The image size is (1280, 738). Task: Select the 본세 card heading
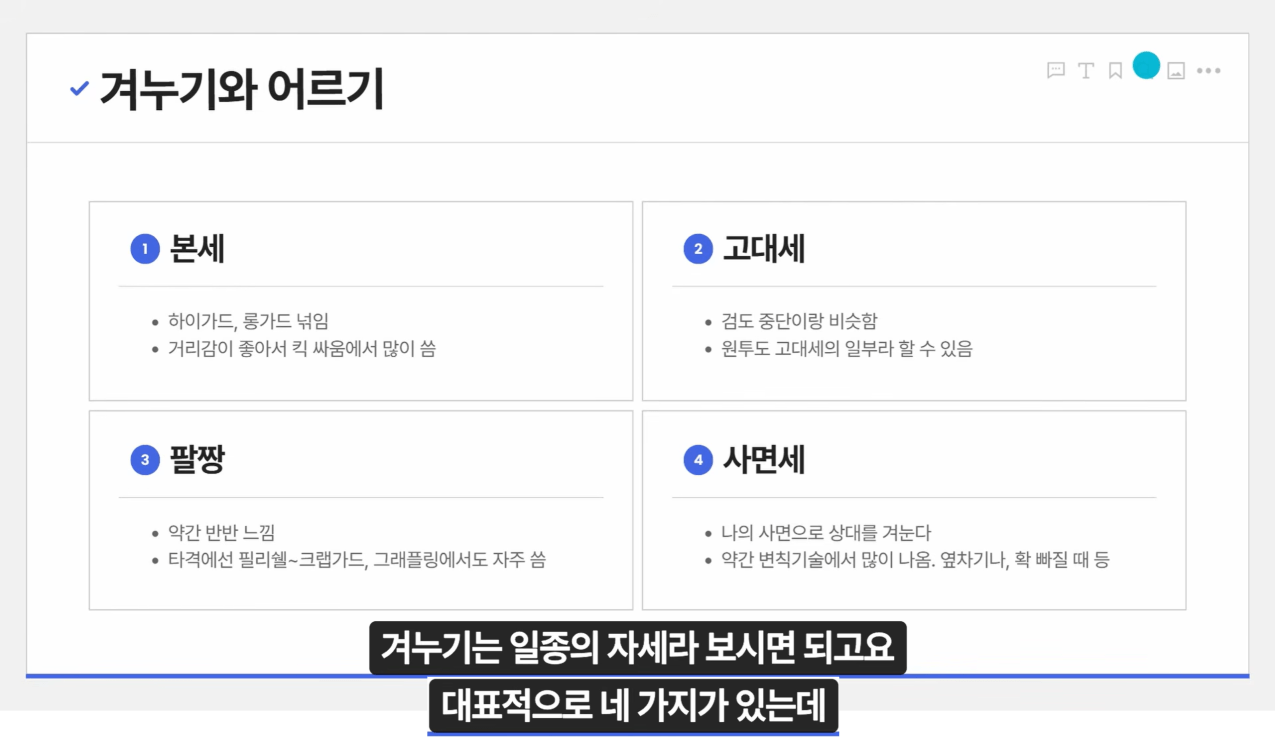click(x=197, y=249)
